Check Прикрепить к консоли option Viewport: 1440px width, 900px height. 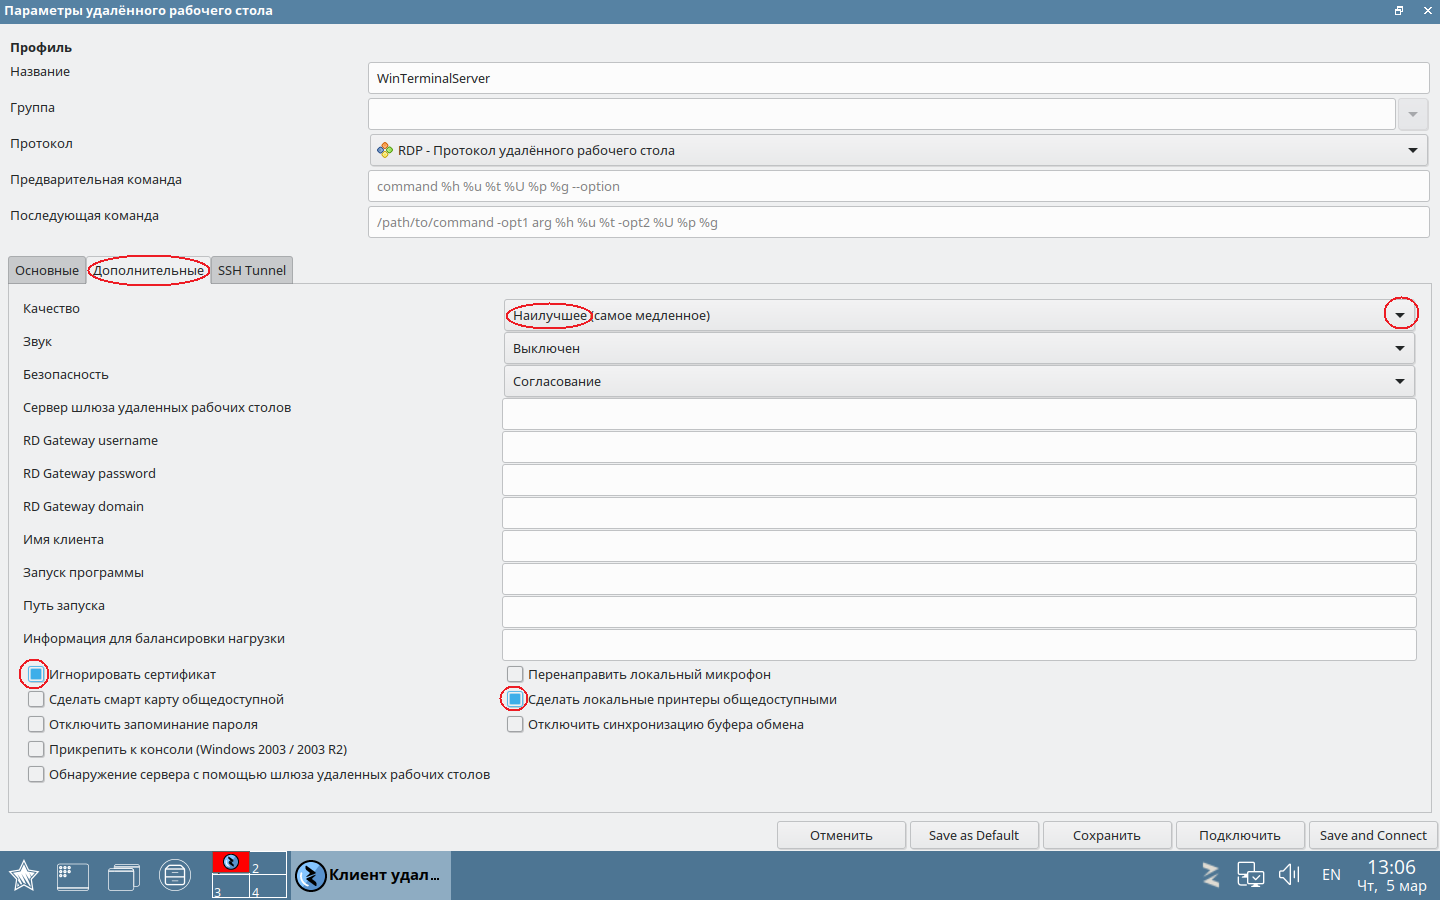[x=36, y=749]
